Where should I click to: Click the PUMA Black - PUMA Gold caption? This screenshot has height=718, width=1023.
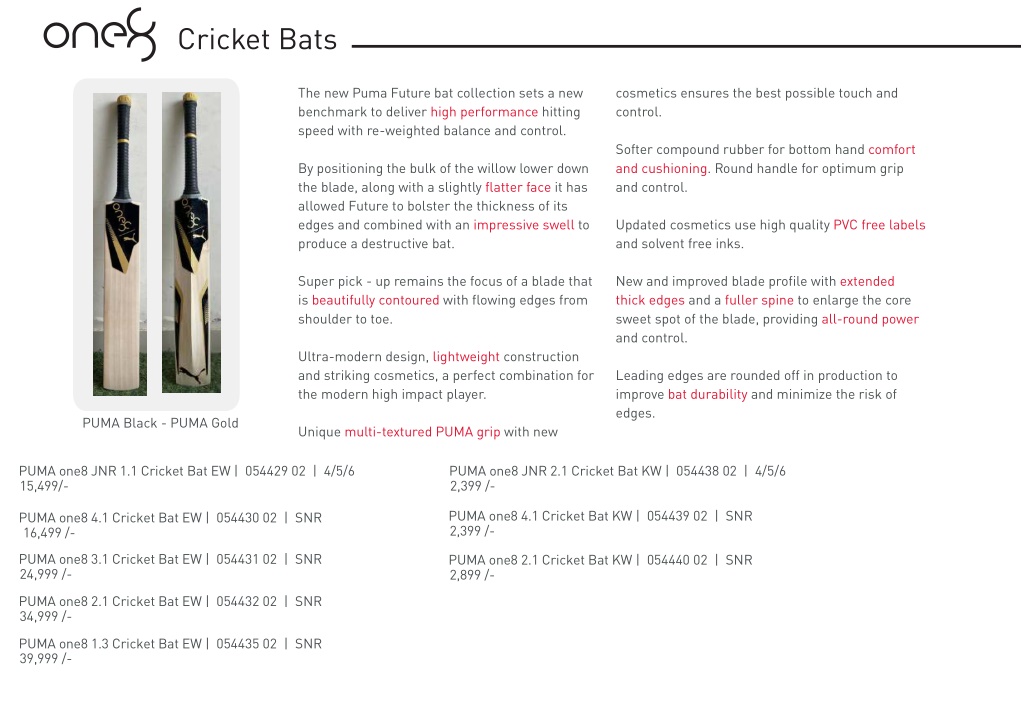tap(160, 423)
